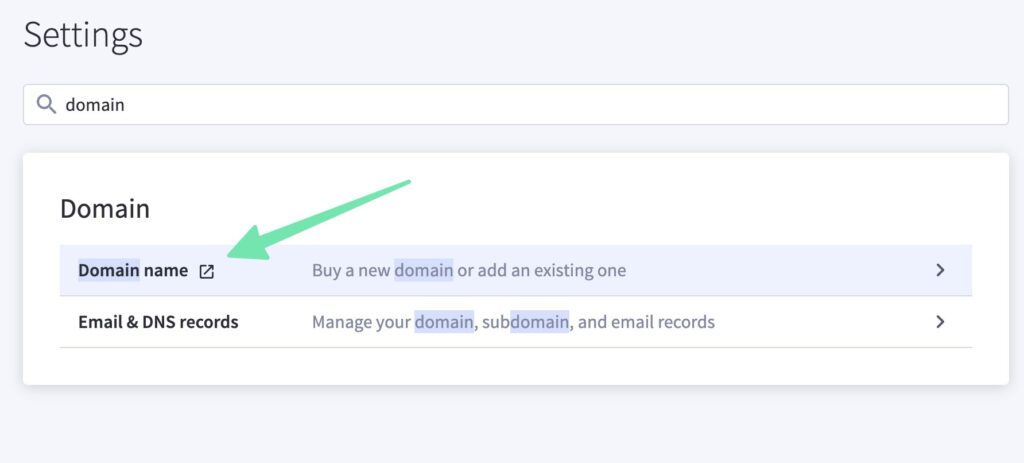Open the Domain name setting label
1024x463 pixels.
(133, 270)
